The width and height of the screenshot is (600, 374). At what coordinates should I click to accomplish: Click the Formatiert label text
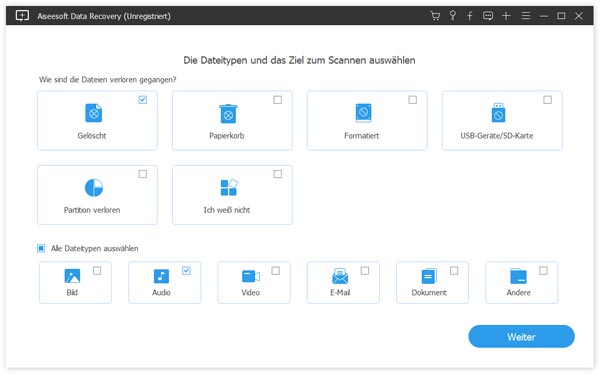(362, 136)
